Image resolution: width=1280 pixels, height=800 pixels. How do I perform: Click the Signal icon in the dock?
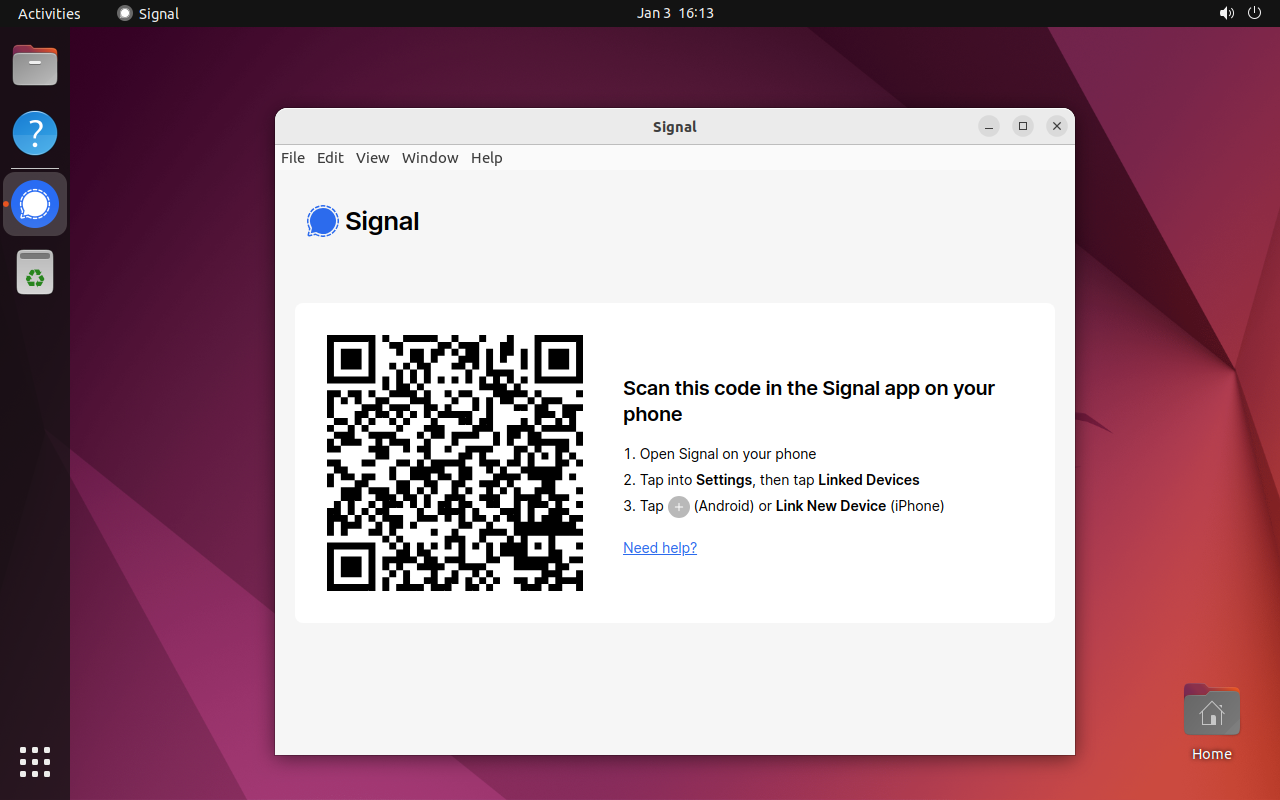[35, 204]
